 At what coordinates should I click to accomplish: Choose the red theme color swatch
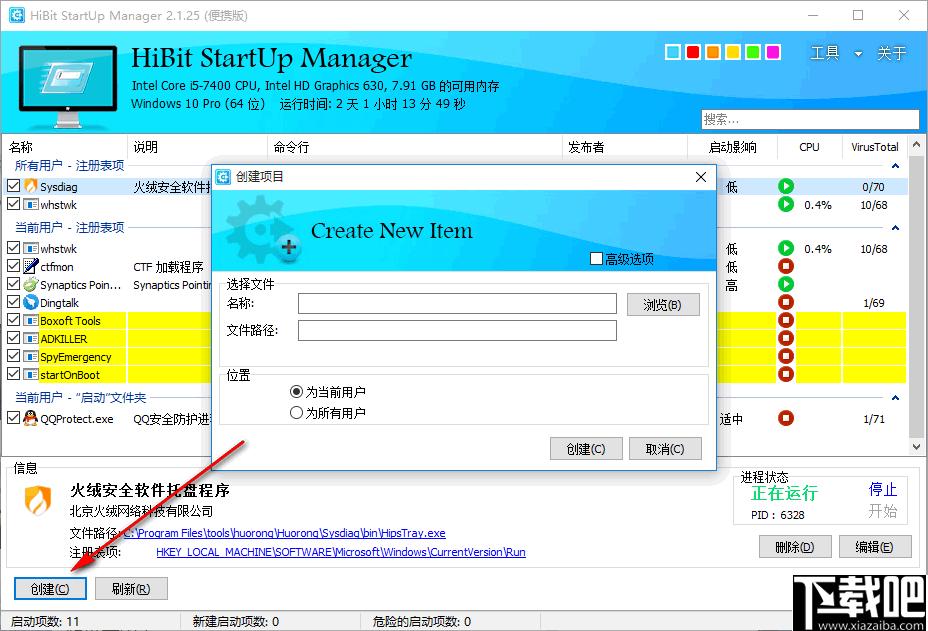tap(692, 53)
